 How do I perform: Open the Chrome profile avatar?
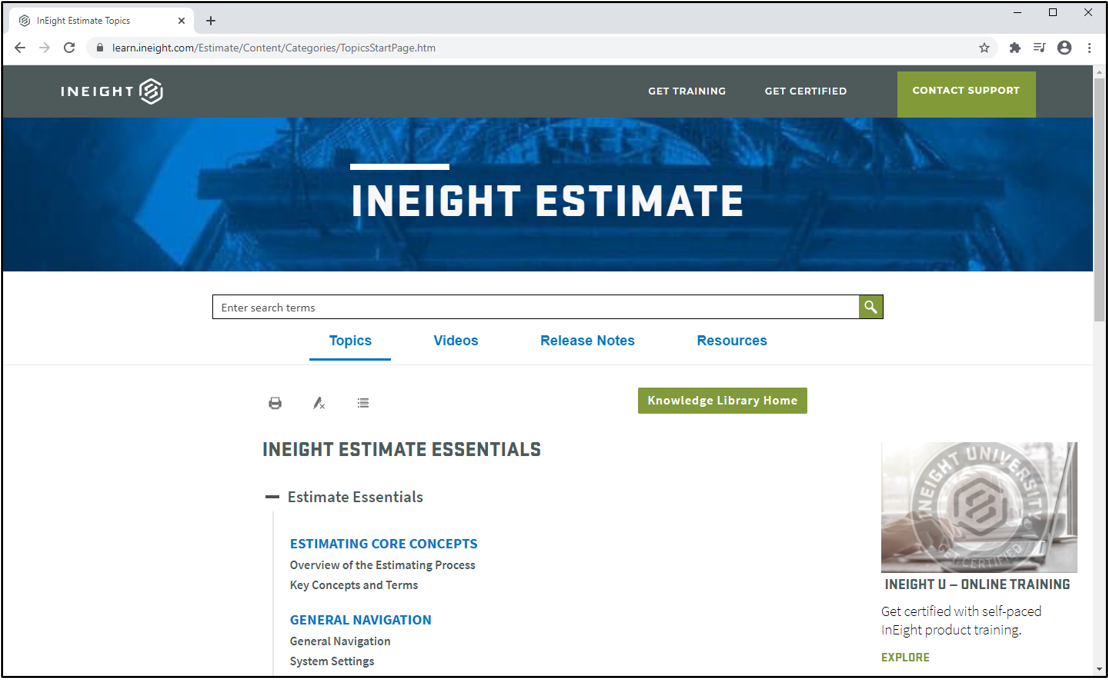[x=1064, y=47]
